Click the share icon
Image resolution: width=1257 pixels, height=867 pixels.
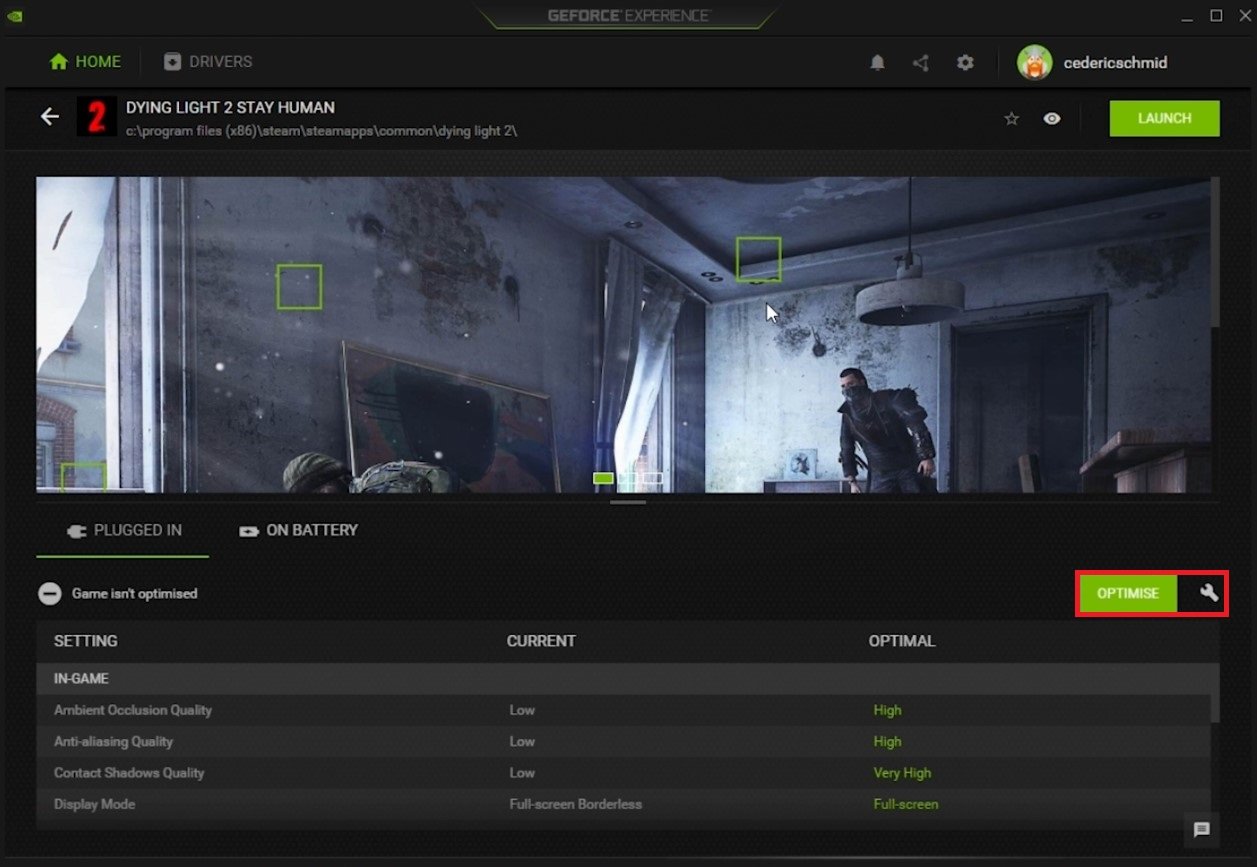921,62
